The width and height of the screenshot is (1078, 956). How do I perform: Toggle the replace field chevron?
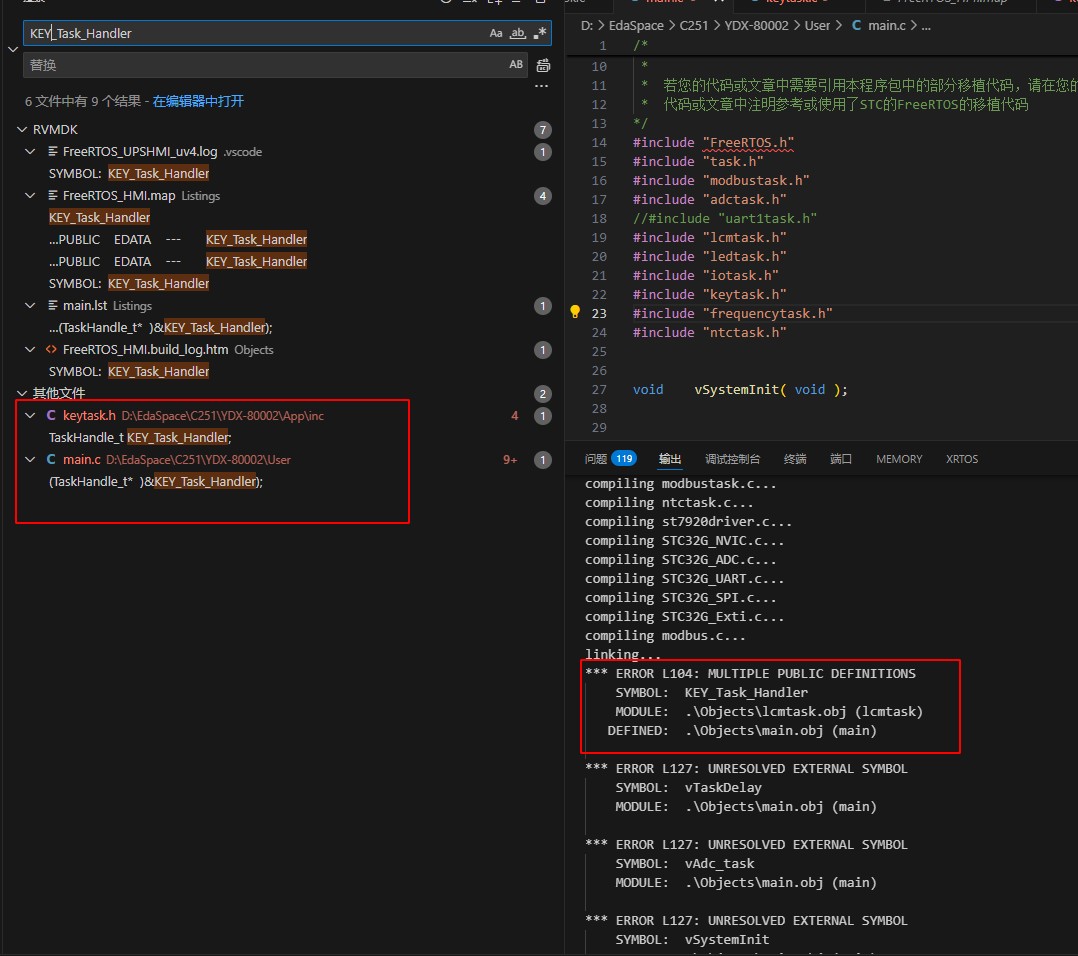[12, 49]
